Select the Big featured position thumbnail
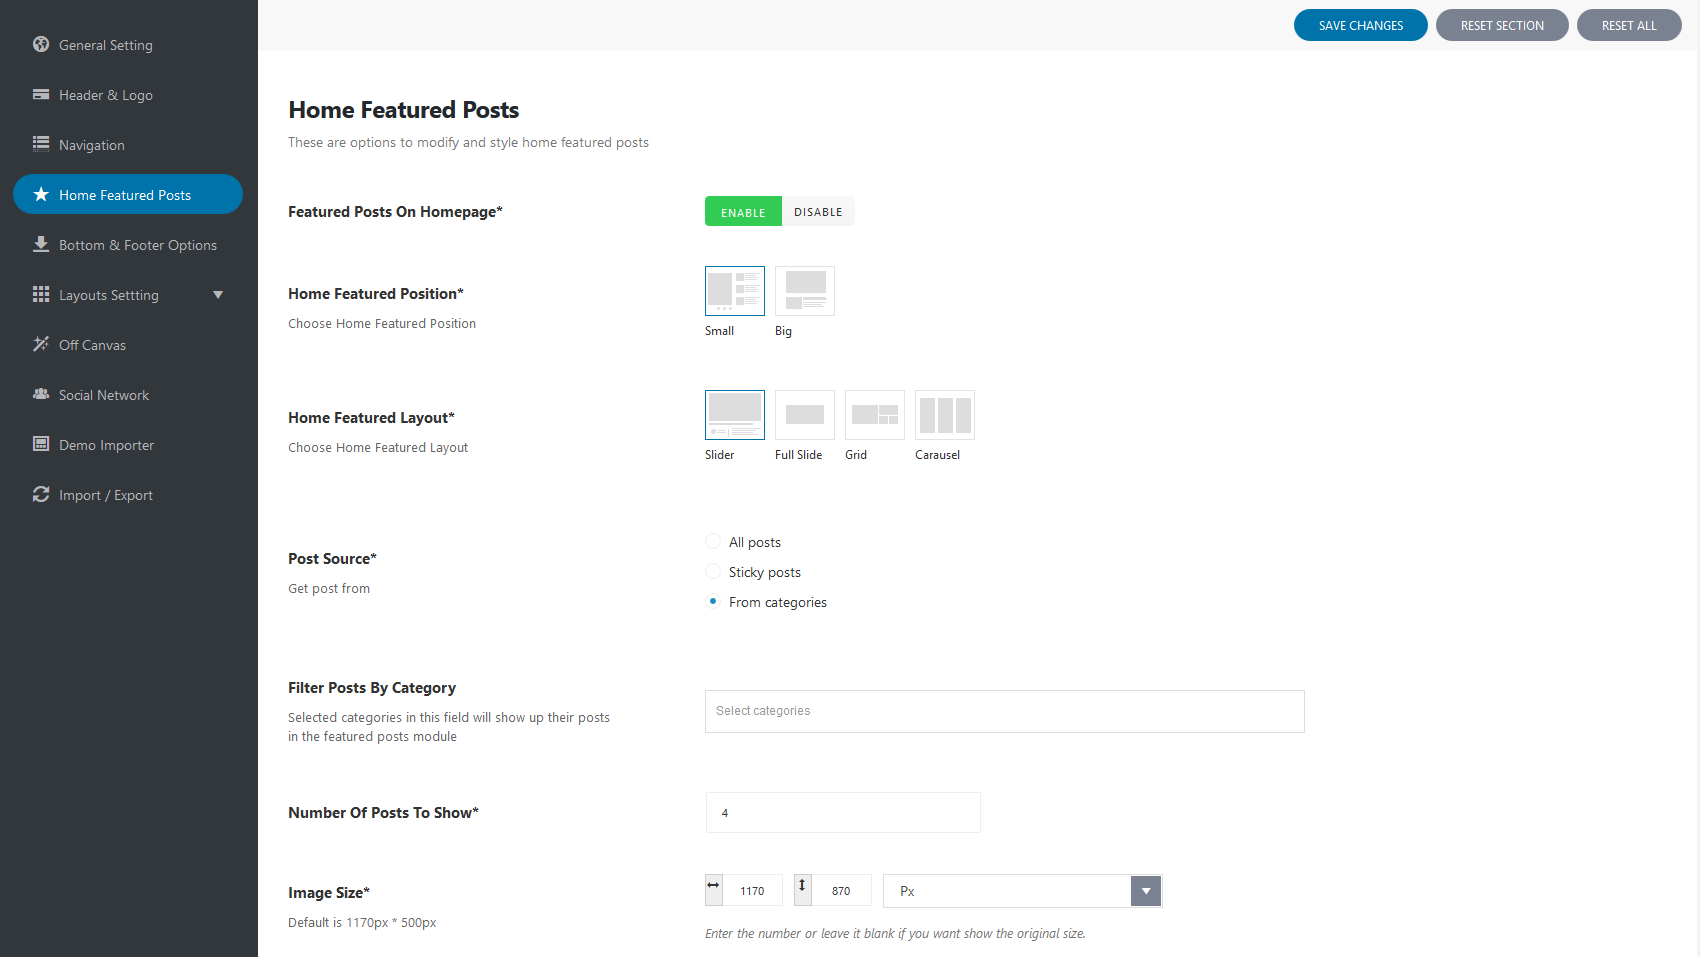 coord(804,291)
